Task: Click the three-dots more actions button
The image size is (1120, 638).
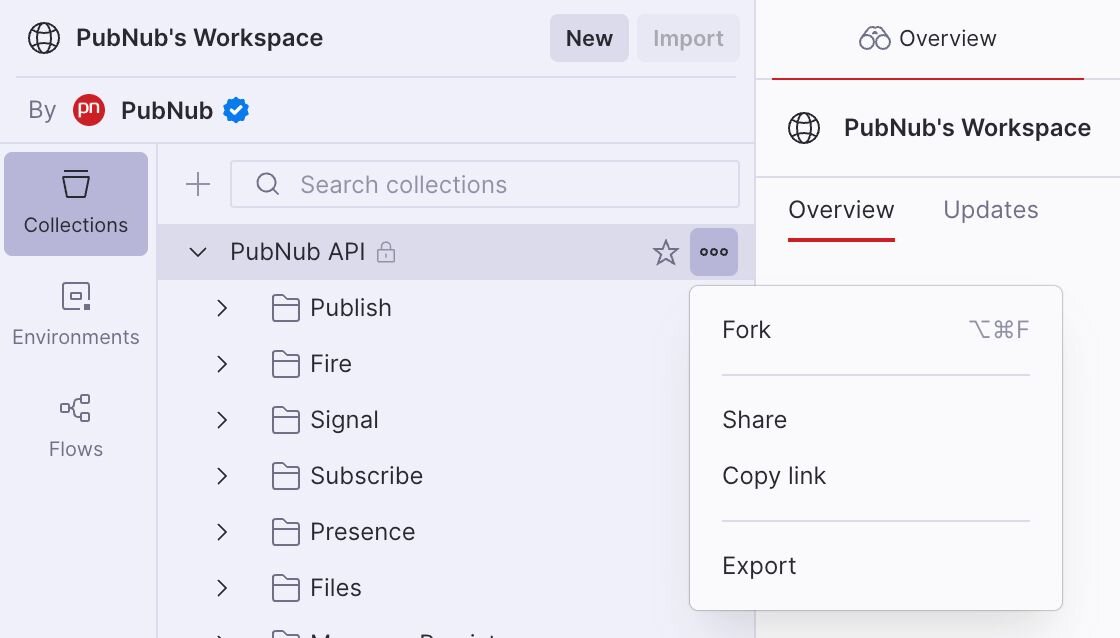Action: pyautogui.click(x=714, y=252)
